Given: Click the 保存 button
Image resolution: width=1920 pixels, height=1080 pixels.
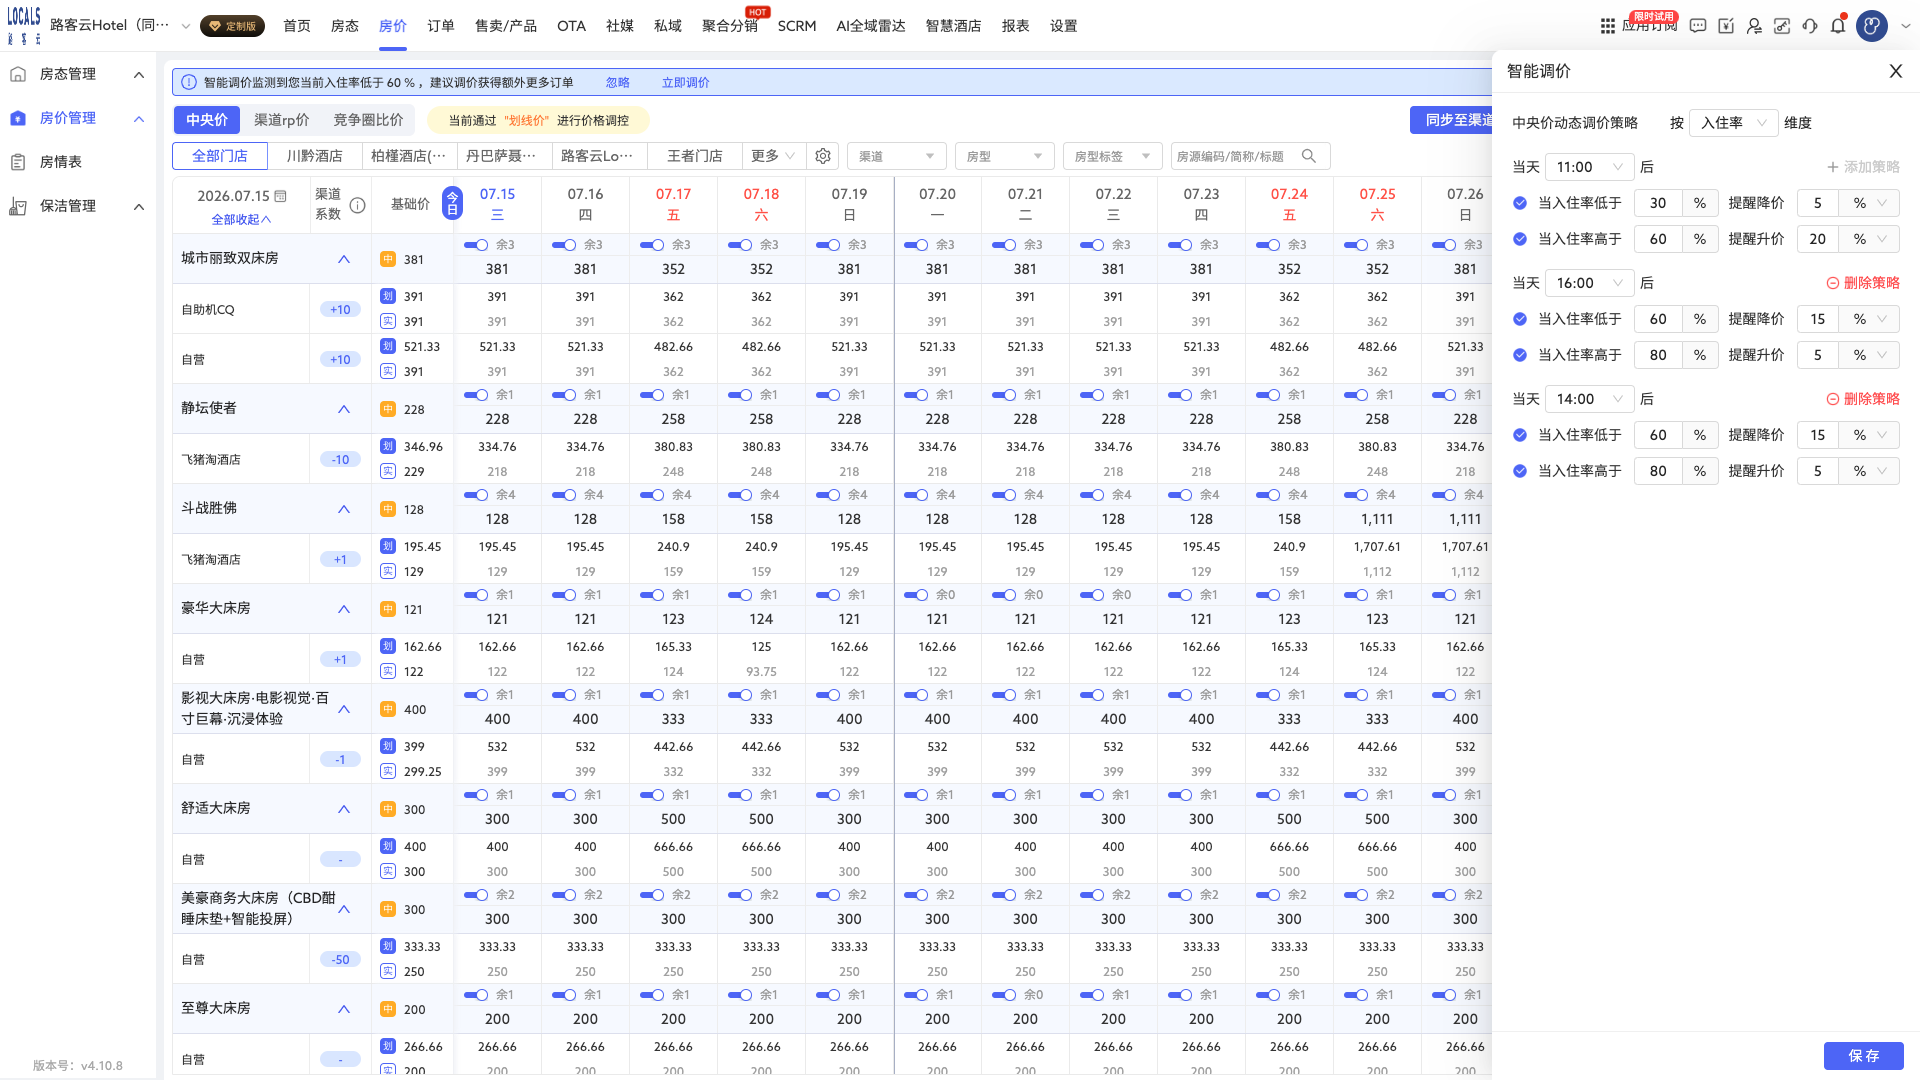Looking at the screenshot, I should pyautogui.click(x=1863, y=1056).
